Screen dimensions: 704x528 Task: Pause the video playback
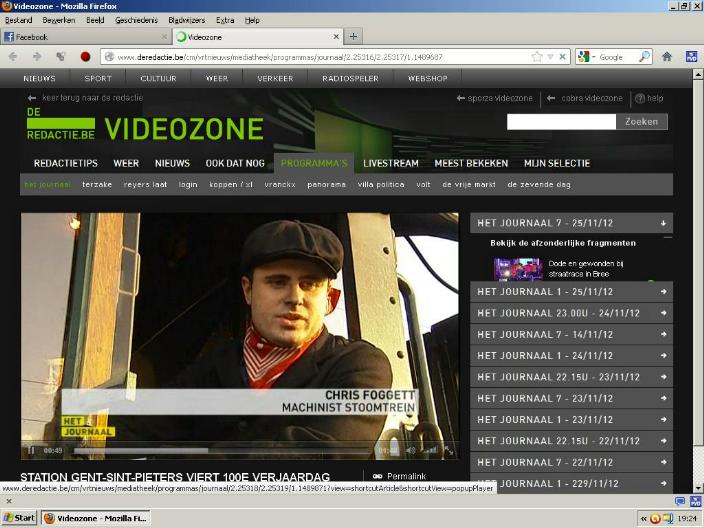click(x=31, y=450)
